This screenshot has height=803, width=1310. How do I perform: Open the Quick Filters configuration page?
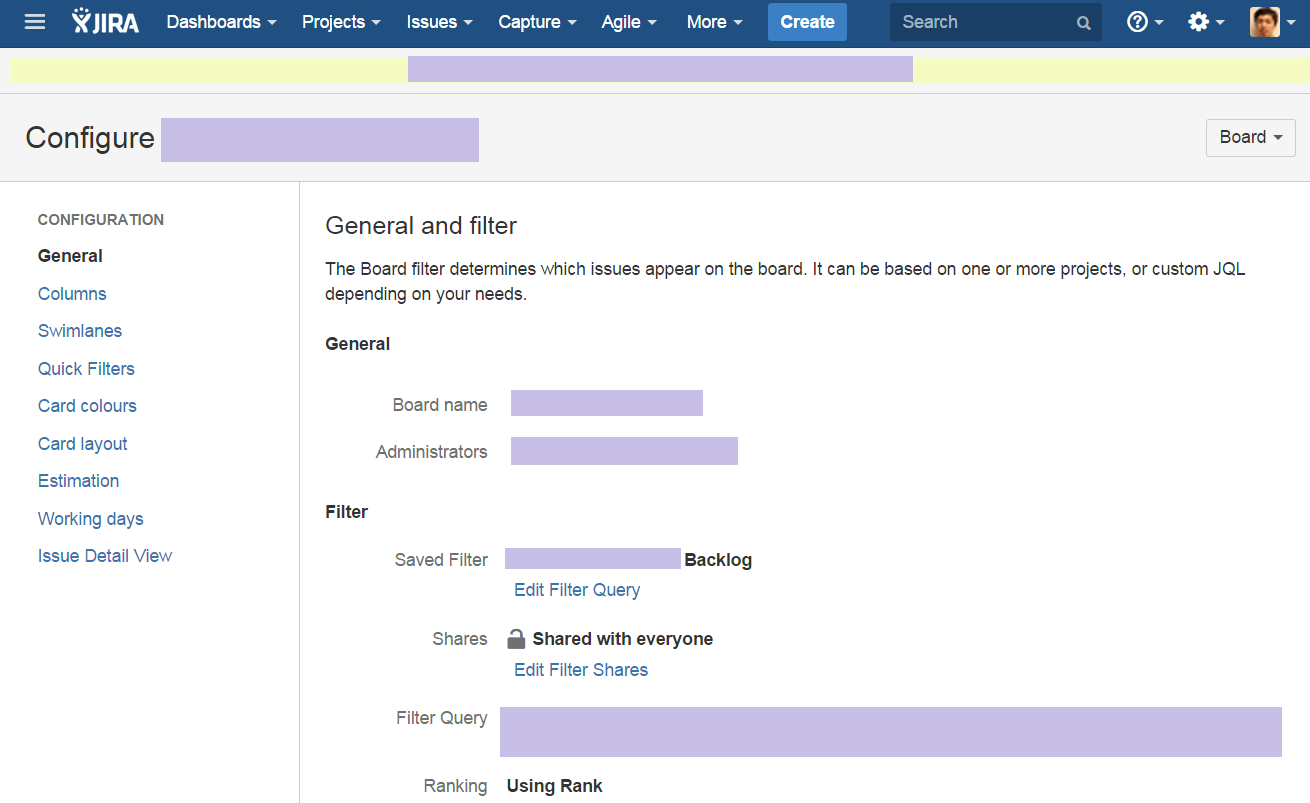pyautogui.click(x=86, y=369)
